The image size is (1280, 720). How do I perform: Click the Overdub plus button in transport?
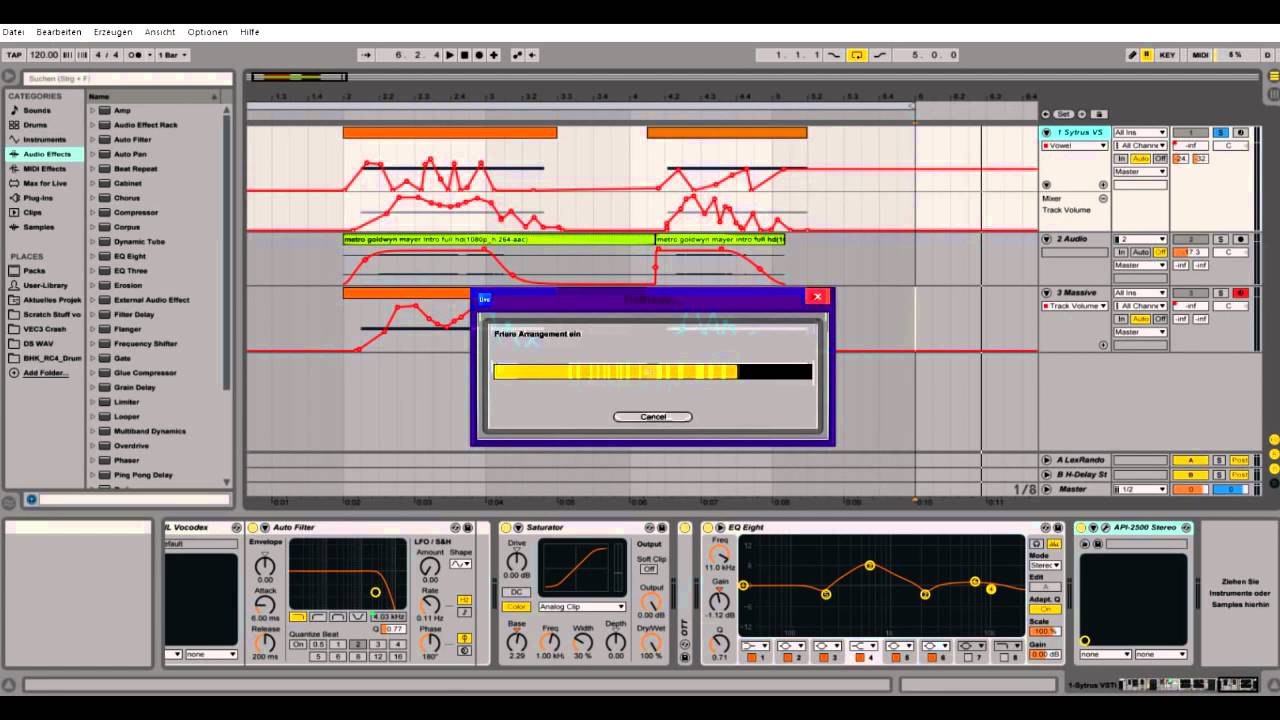(x=493, y=55)
